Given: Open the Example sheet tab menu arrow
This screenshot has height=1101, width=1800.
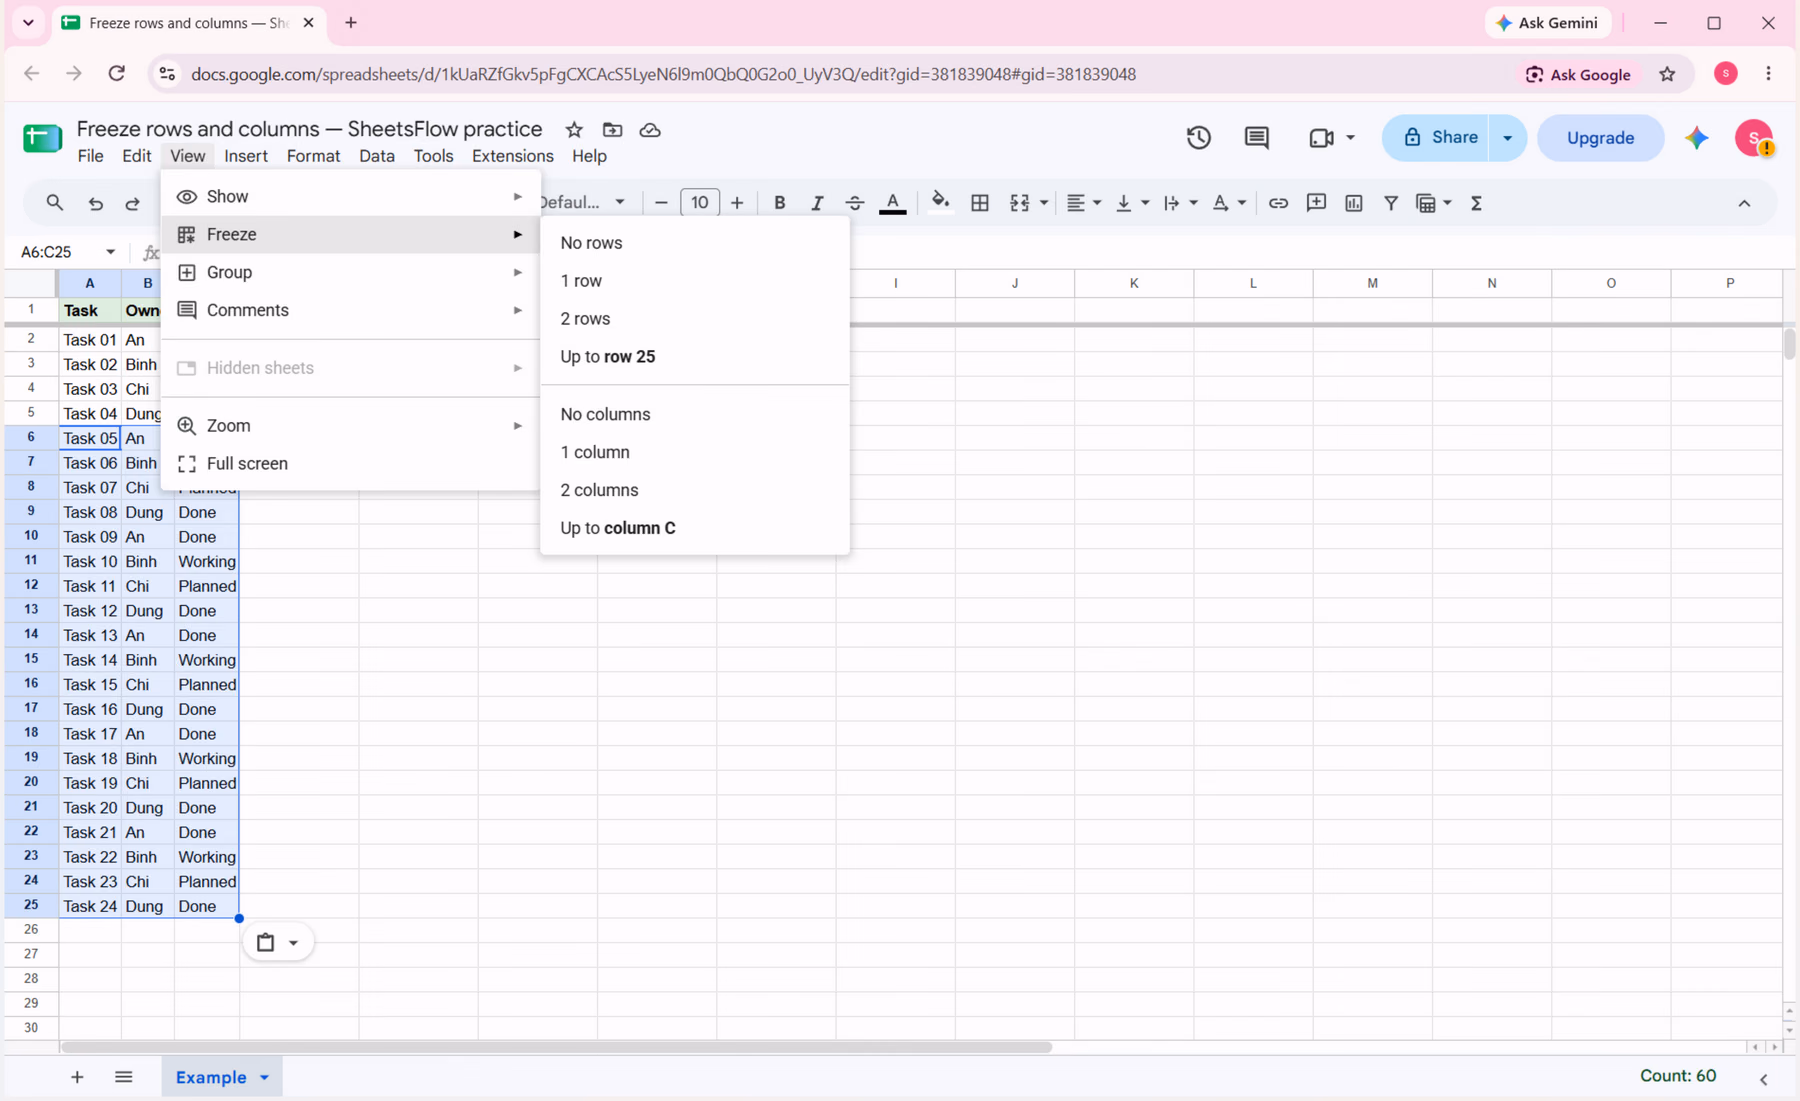Looking at the screenshot, I should click(x=264, y=1077).
